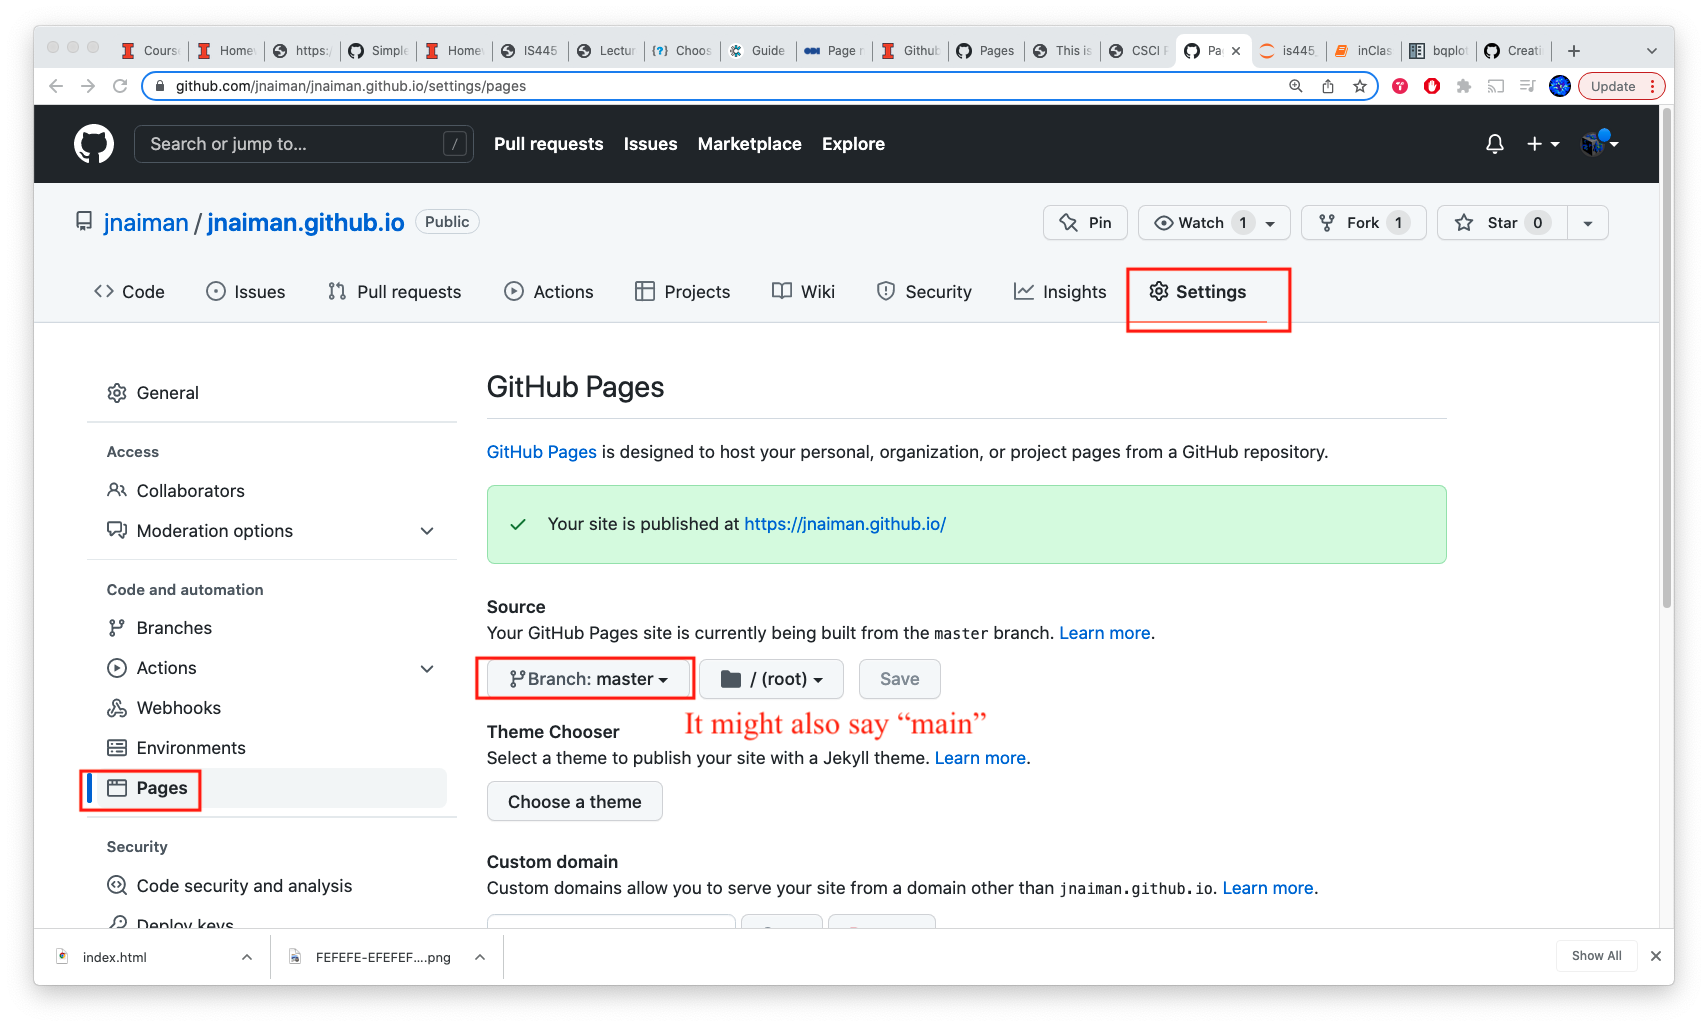1708x1027 pixels.
Task: Click the Choose a theme button
Action: [x=575, y=802]
